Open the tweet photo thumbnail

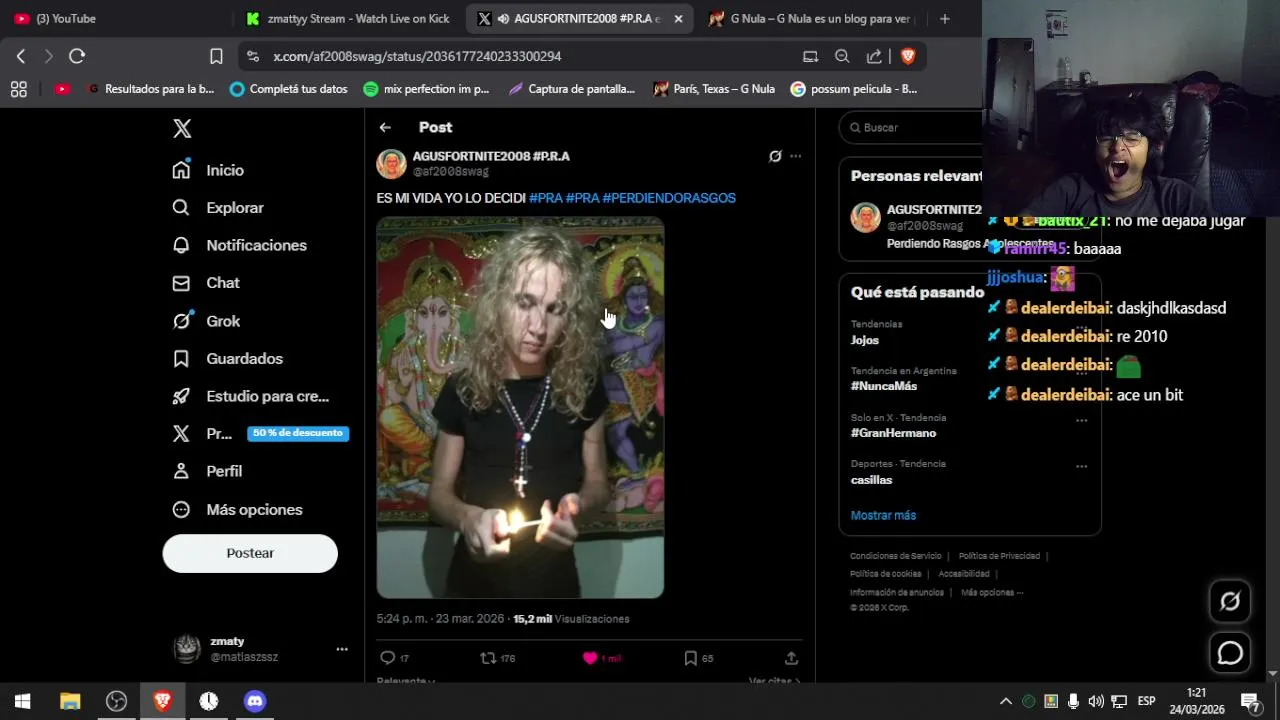(520, 407)
